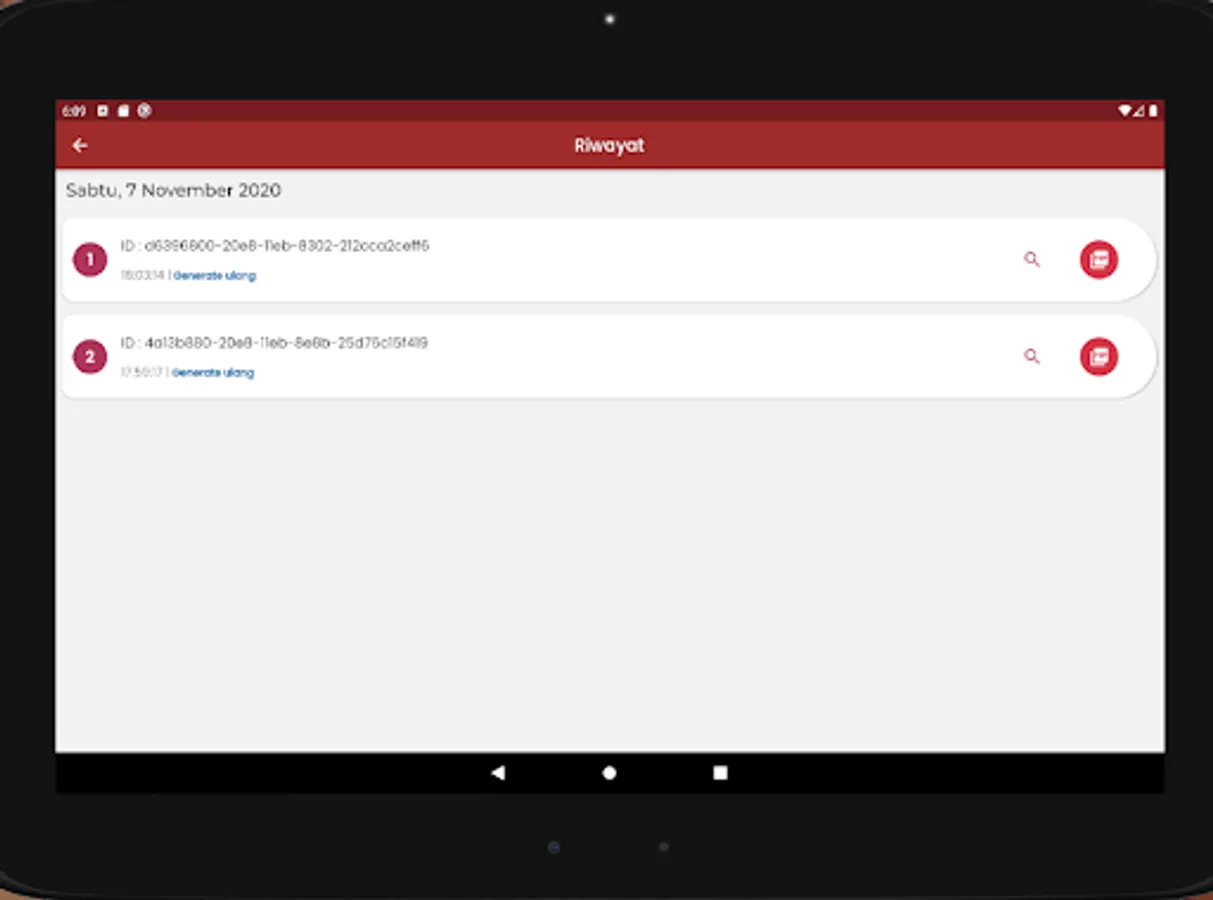Image resolution: width=1213 pixels, height=900 pixels.
Task: Tap the Sabtu, 7 November 2020 date heading
Action: [x=174, y=190]
